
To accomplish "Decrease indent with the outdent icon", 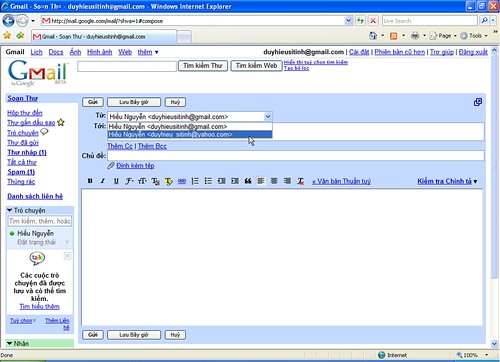I will 221,181.
